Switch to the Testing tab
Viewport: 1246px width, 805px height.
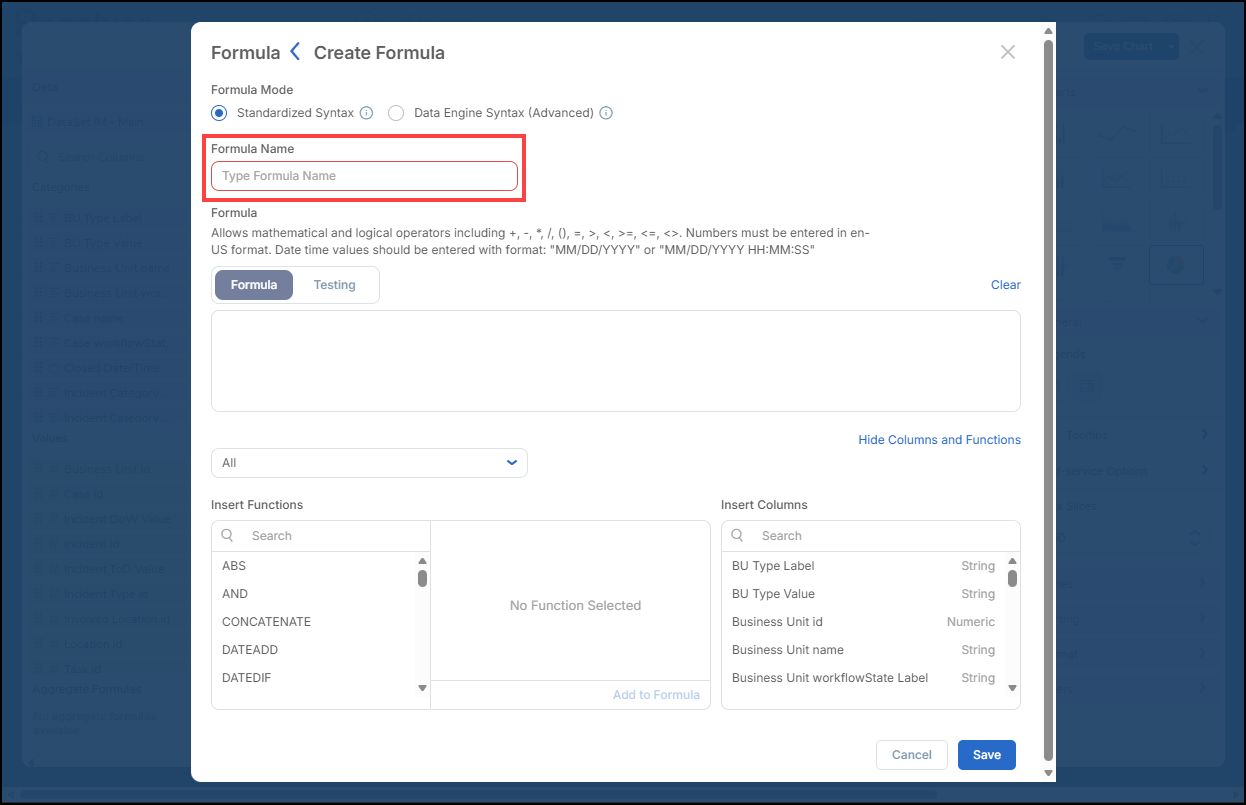click(334, 285)
